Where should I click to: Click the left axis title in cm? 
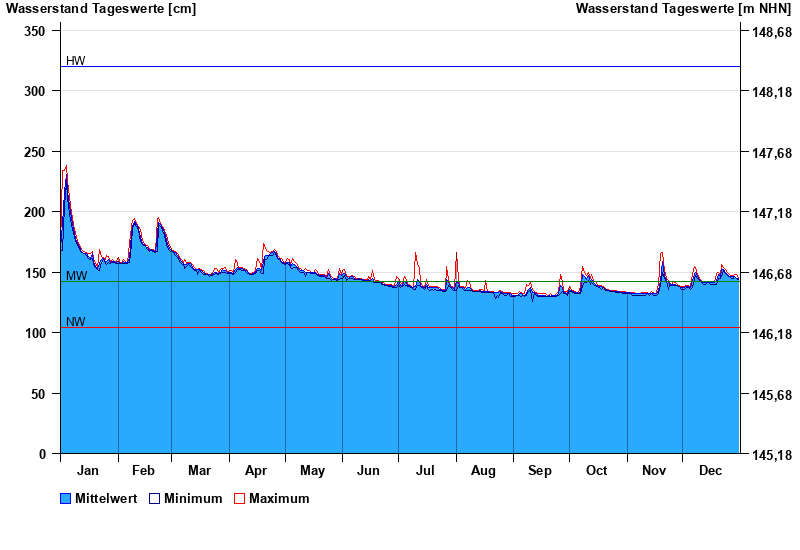coord(101,9)
